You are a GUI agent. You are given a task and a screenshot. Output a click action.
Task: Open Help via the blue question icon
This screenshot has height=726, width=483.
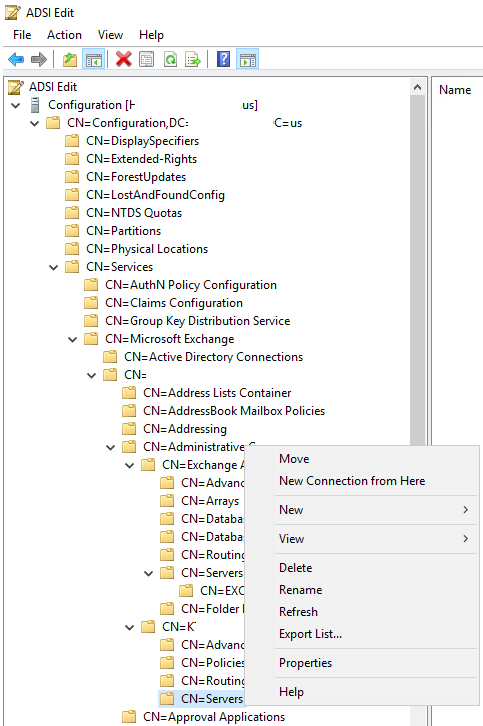coord(224,59)
